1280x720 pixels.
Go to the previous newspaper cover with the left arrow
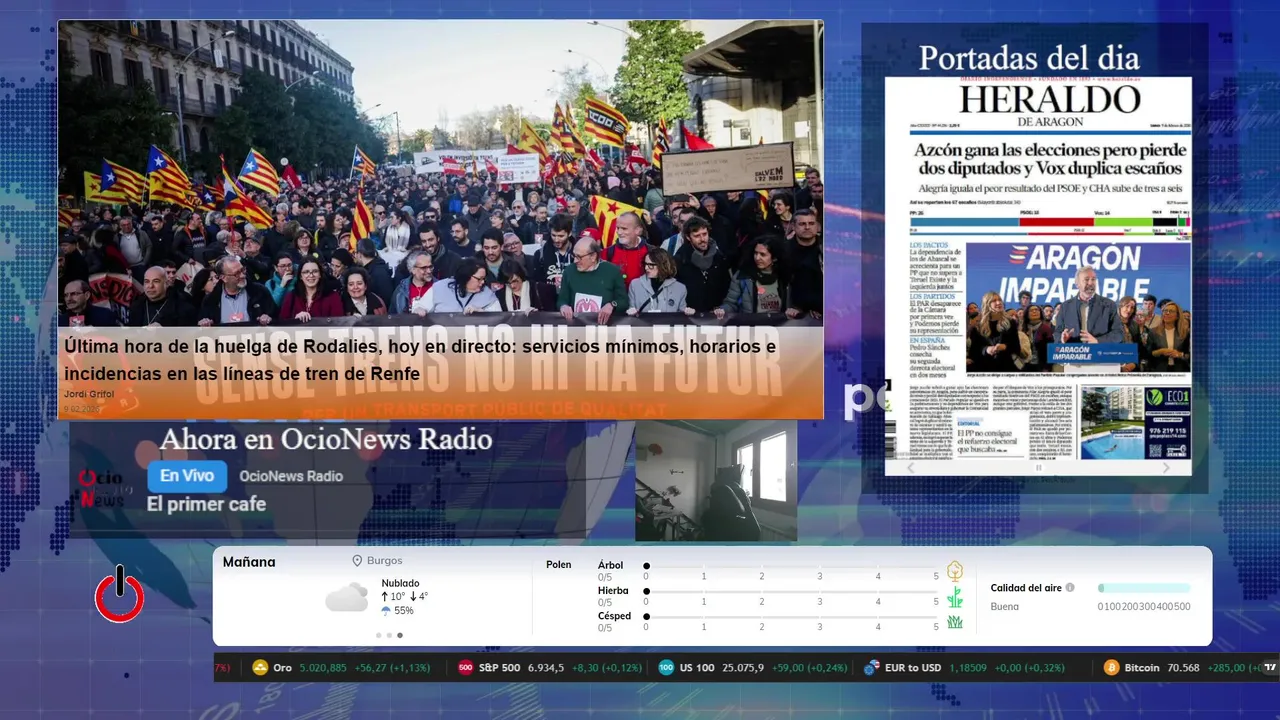[910, 467]
